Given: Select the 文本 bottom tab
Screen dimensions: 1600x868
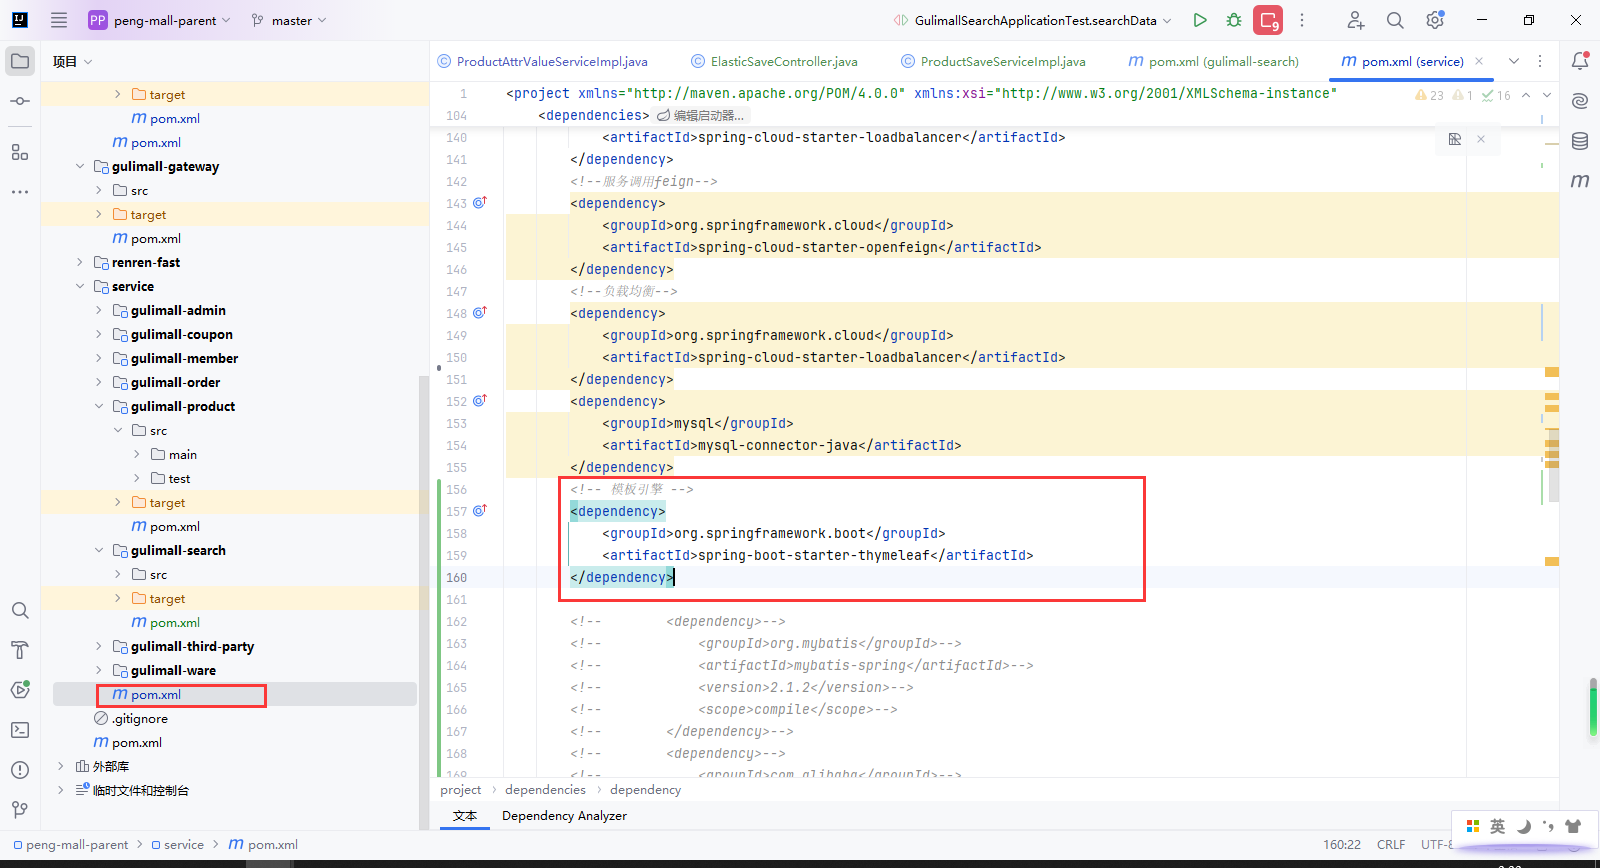Looking at the screenshot, I should coord(465,816).
